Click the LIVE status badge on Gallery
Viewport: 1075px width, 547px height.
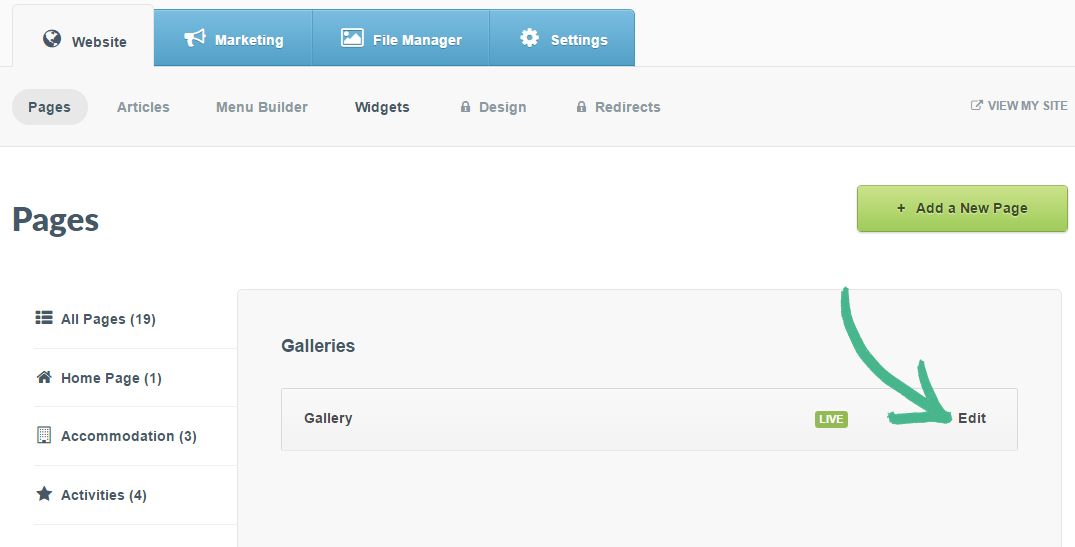click(831, 419)
